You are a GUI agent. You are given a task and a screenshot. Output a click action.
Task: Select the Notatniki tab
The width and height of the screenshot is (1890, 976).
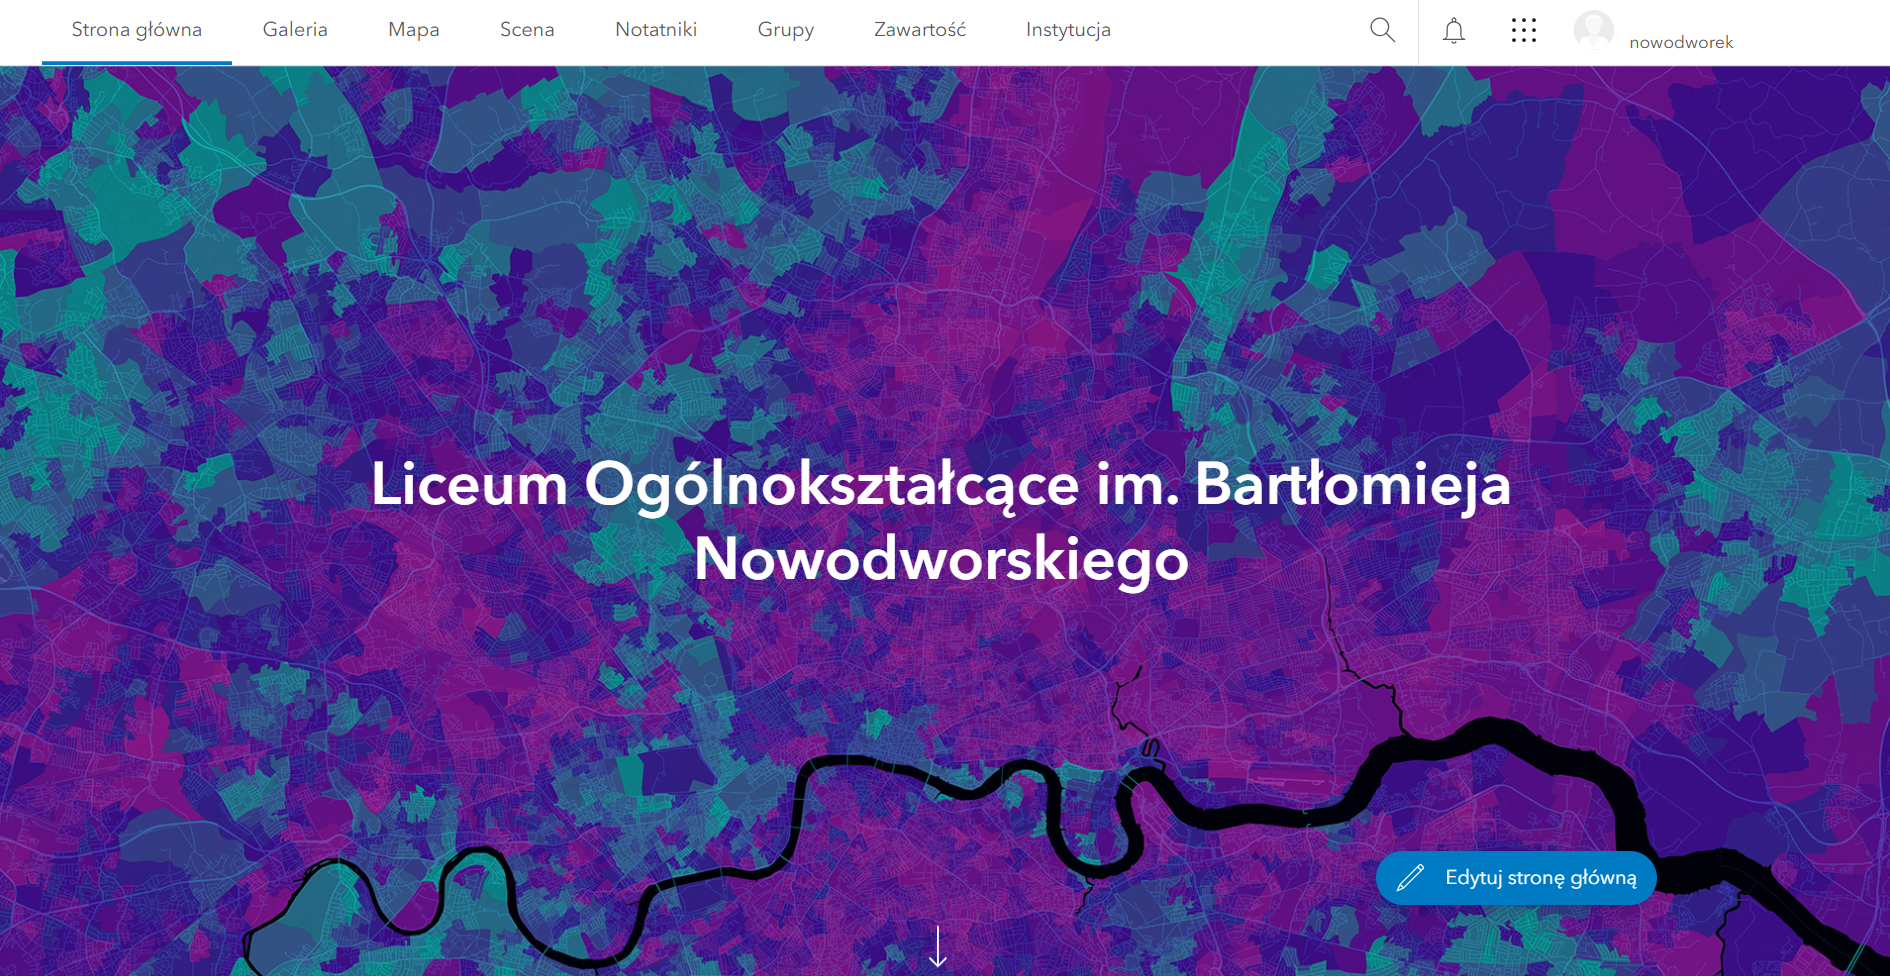(656, 30)
